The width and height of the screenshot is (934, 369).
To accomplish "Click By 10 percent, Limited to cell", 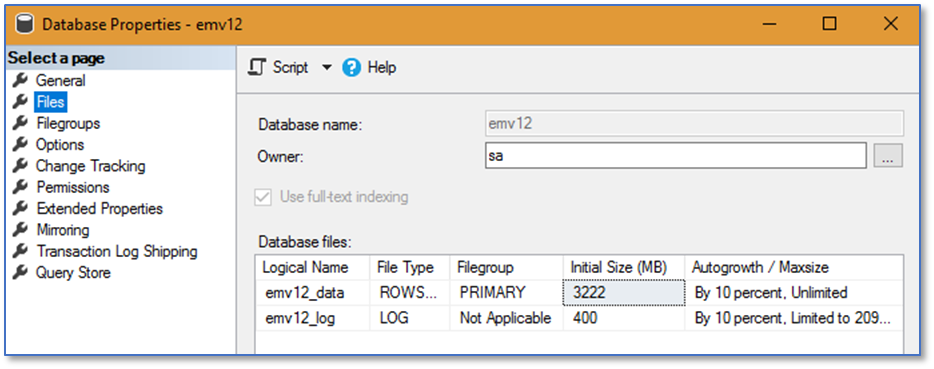I will (x=794, y=318).
